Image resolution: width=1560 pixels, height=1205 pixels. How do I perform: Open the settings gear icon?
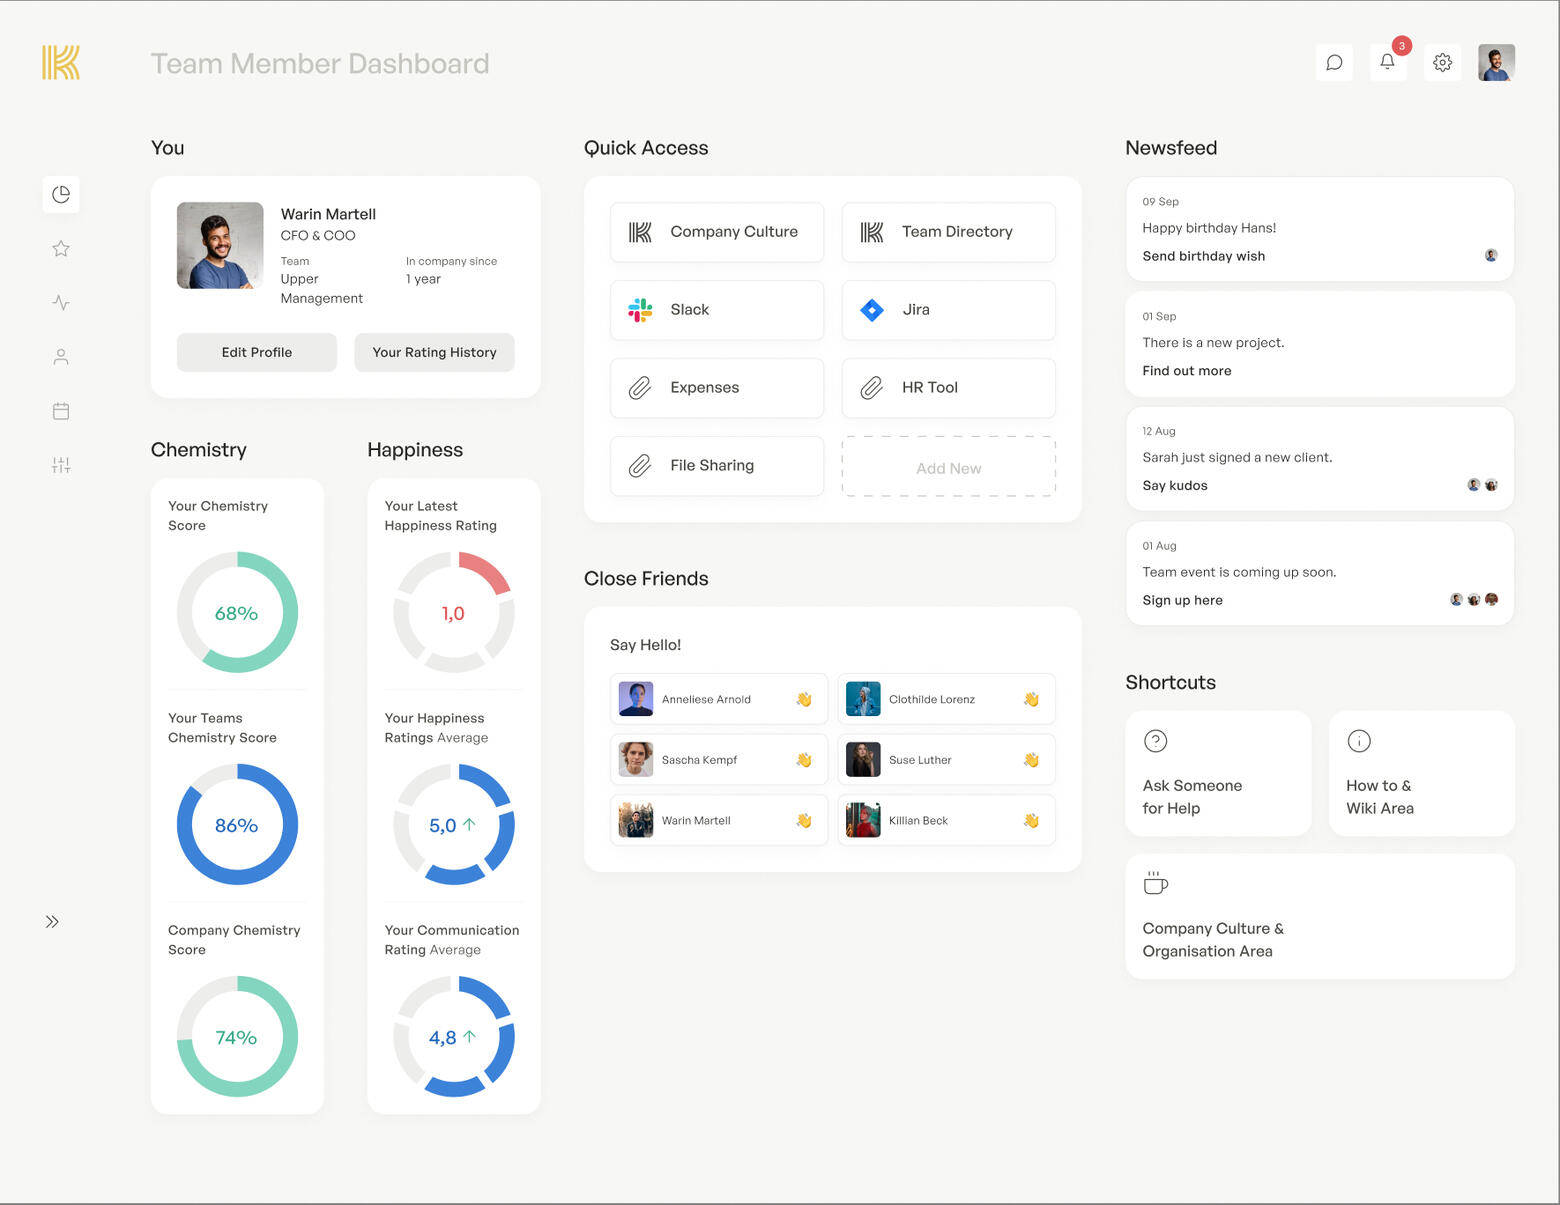pyautogui.click(x=1442, y=63)
